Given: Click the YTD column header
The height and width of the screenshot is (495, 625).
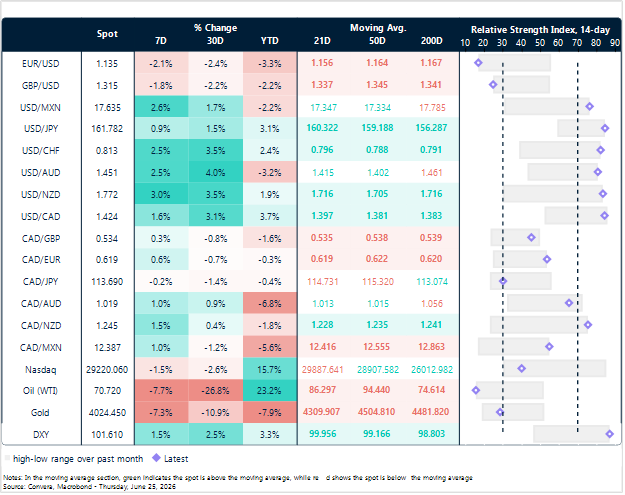Looking at the screenshot, I should tap(270, 41).
